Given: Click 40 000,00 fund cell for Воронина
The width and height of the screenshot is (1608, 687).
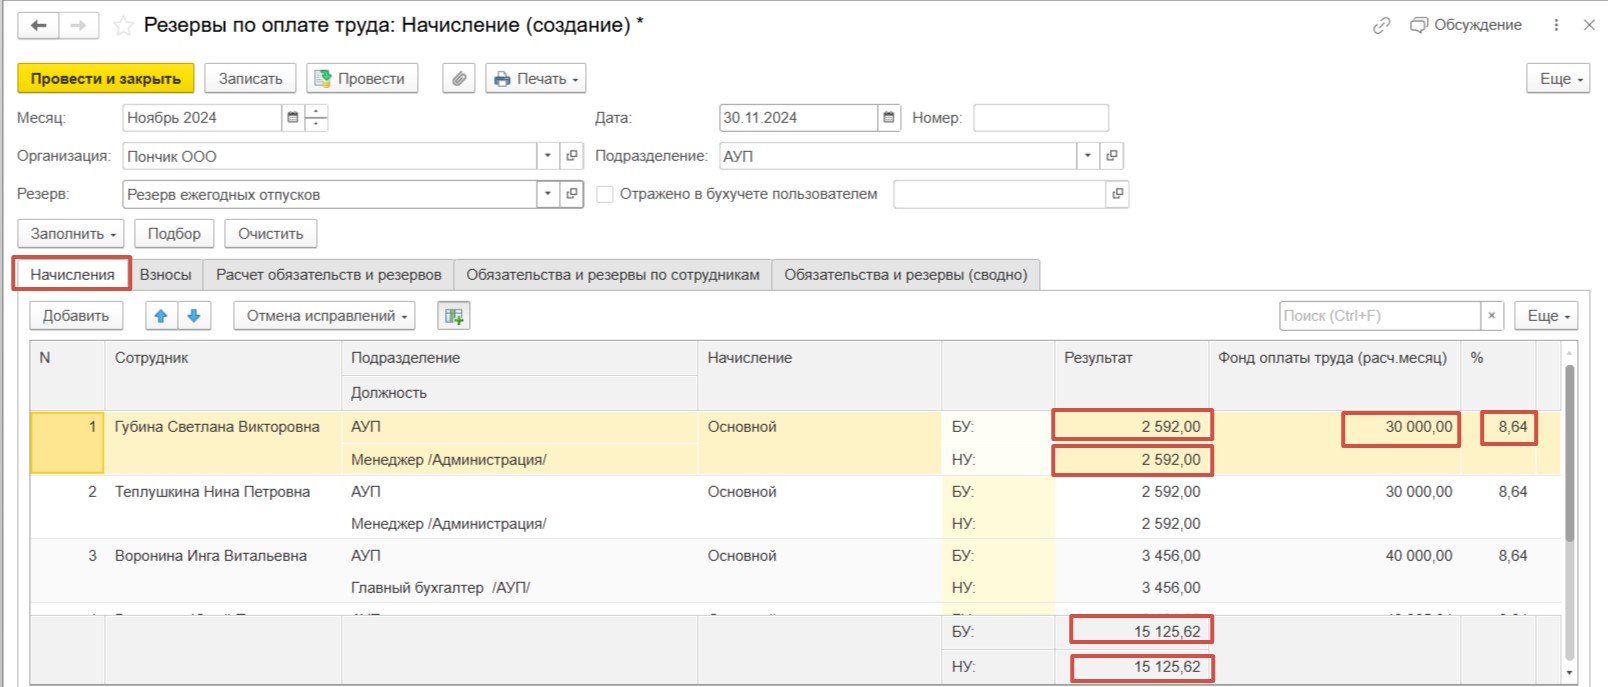Looking at the screenshot, I should [1335, 556].
